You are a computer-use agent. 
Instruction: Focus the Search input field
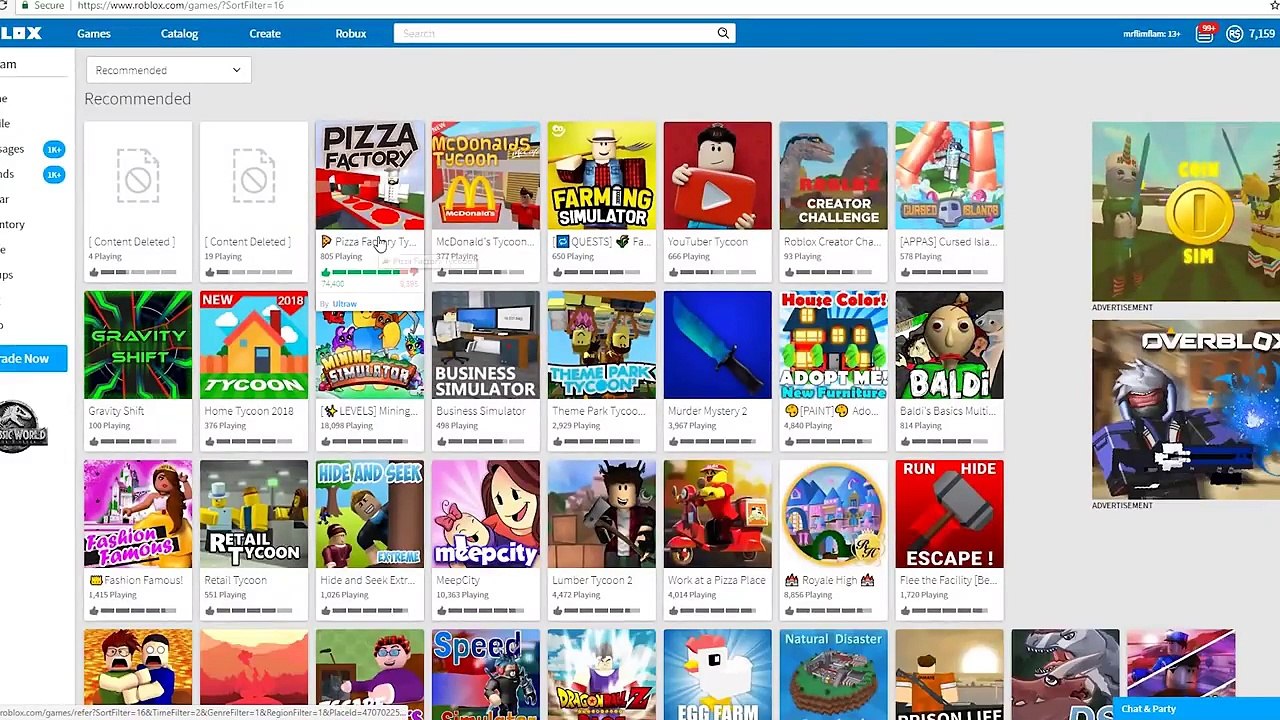[555, 33]
